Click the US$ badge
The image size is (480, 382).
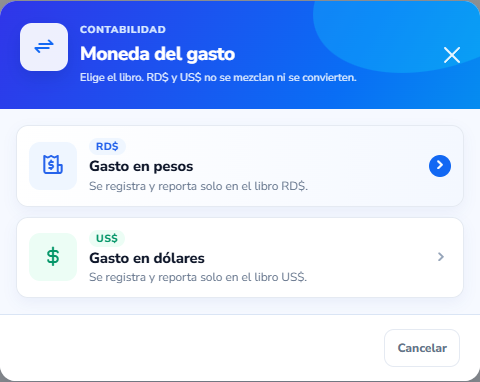point(107,238)
